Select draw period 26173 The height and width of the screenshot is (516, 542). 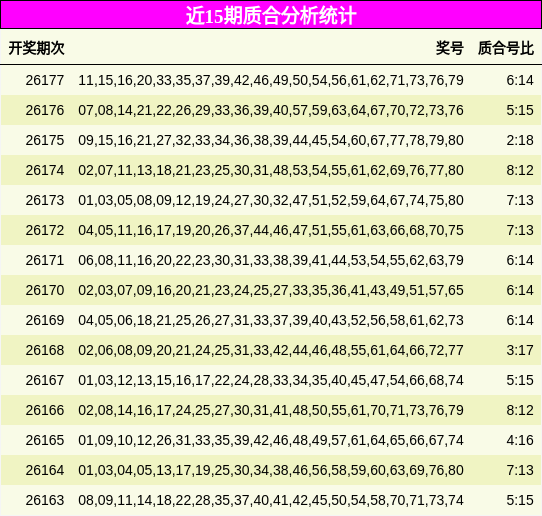click(x=45, y=200)
